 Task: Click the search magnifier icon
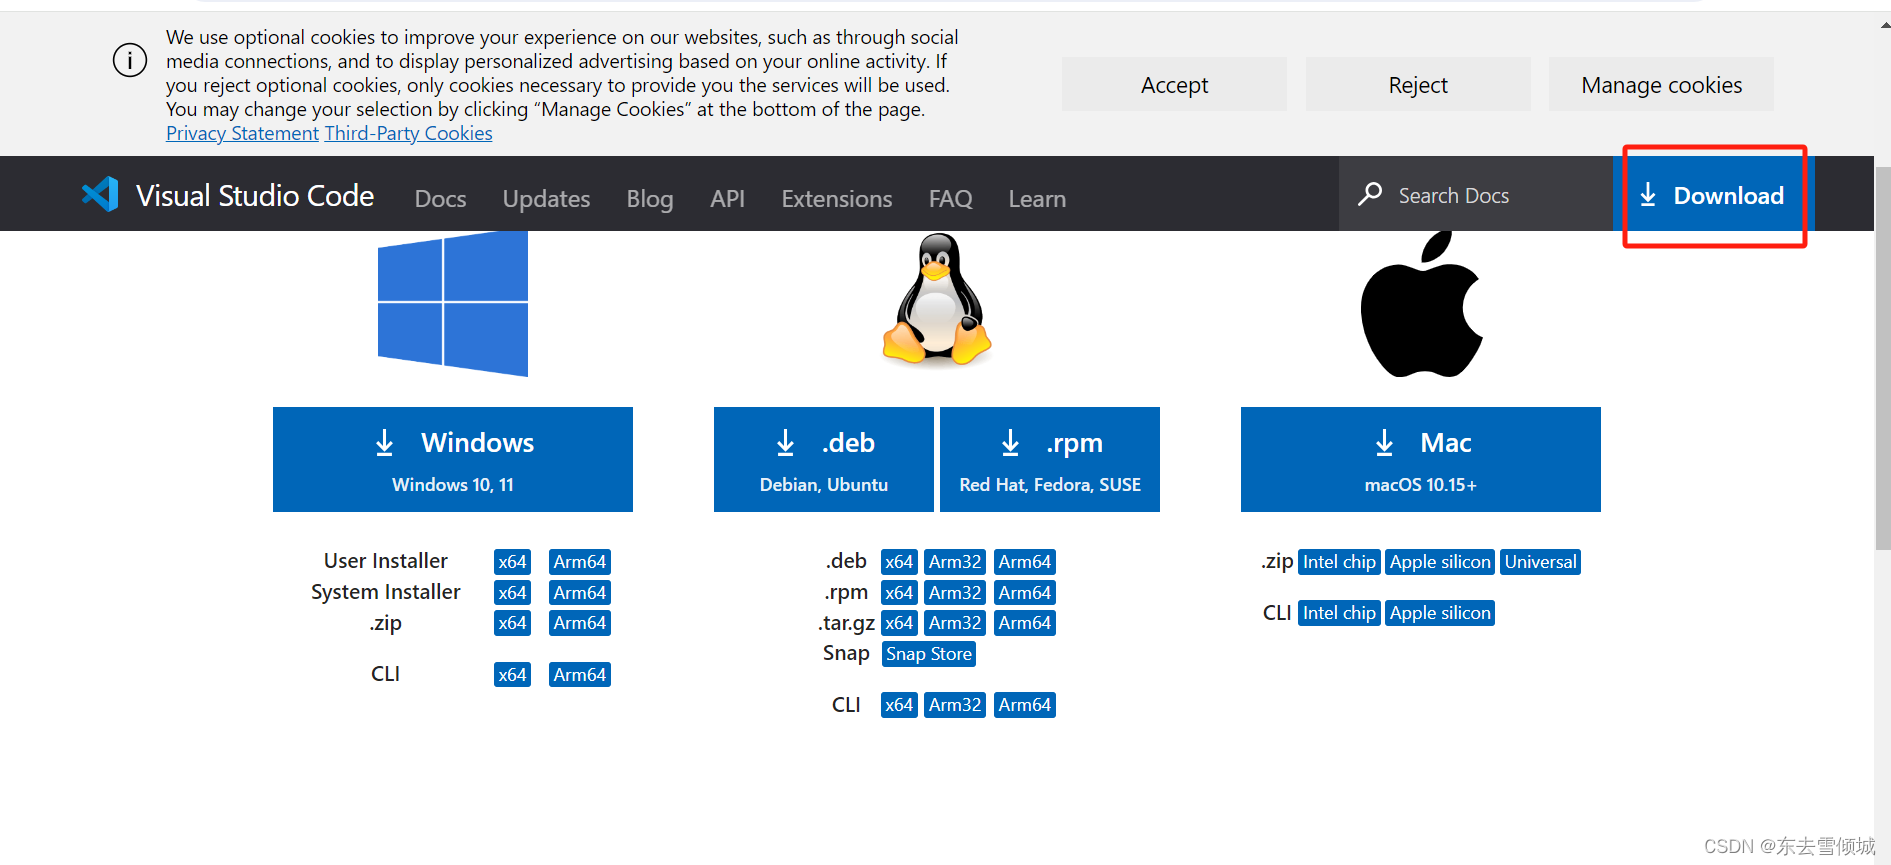(1370, 194)
